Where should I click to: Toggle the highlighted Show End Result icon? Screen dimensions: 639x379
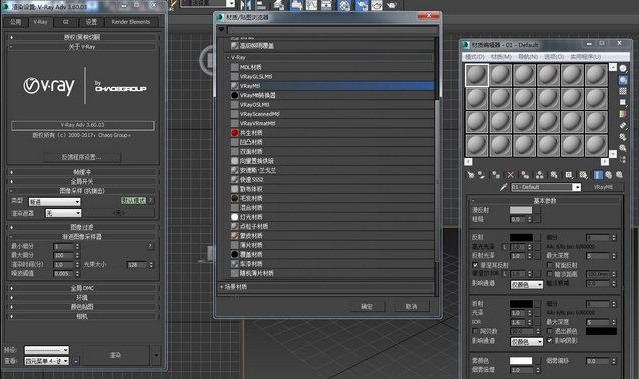coord(598,175)
